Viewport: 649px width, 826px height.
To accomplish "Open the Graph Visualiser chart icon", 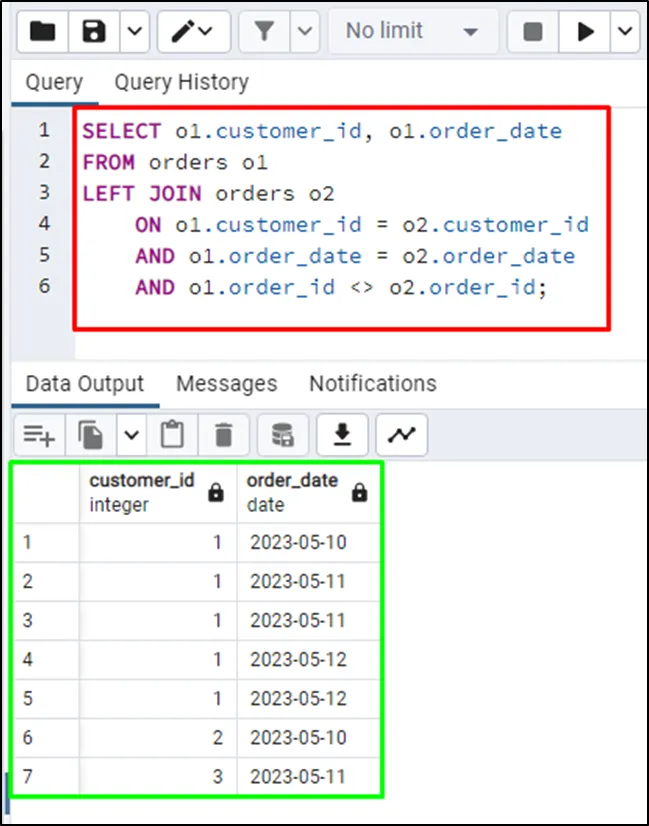I will click(x=401, y=435).
